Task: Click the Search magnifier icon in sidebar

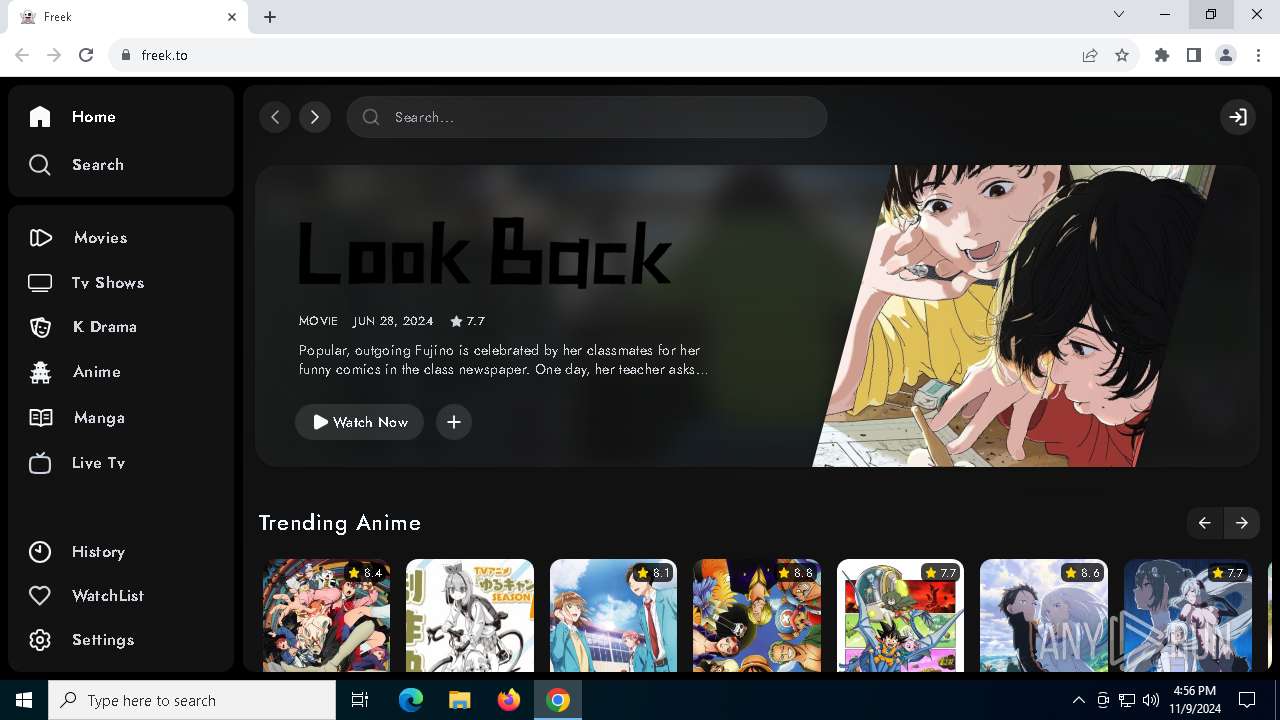Action: (x=40, y=165)
